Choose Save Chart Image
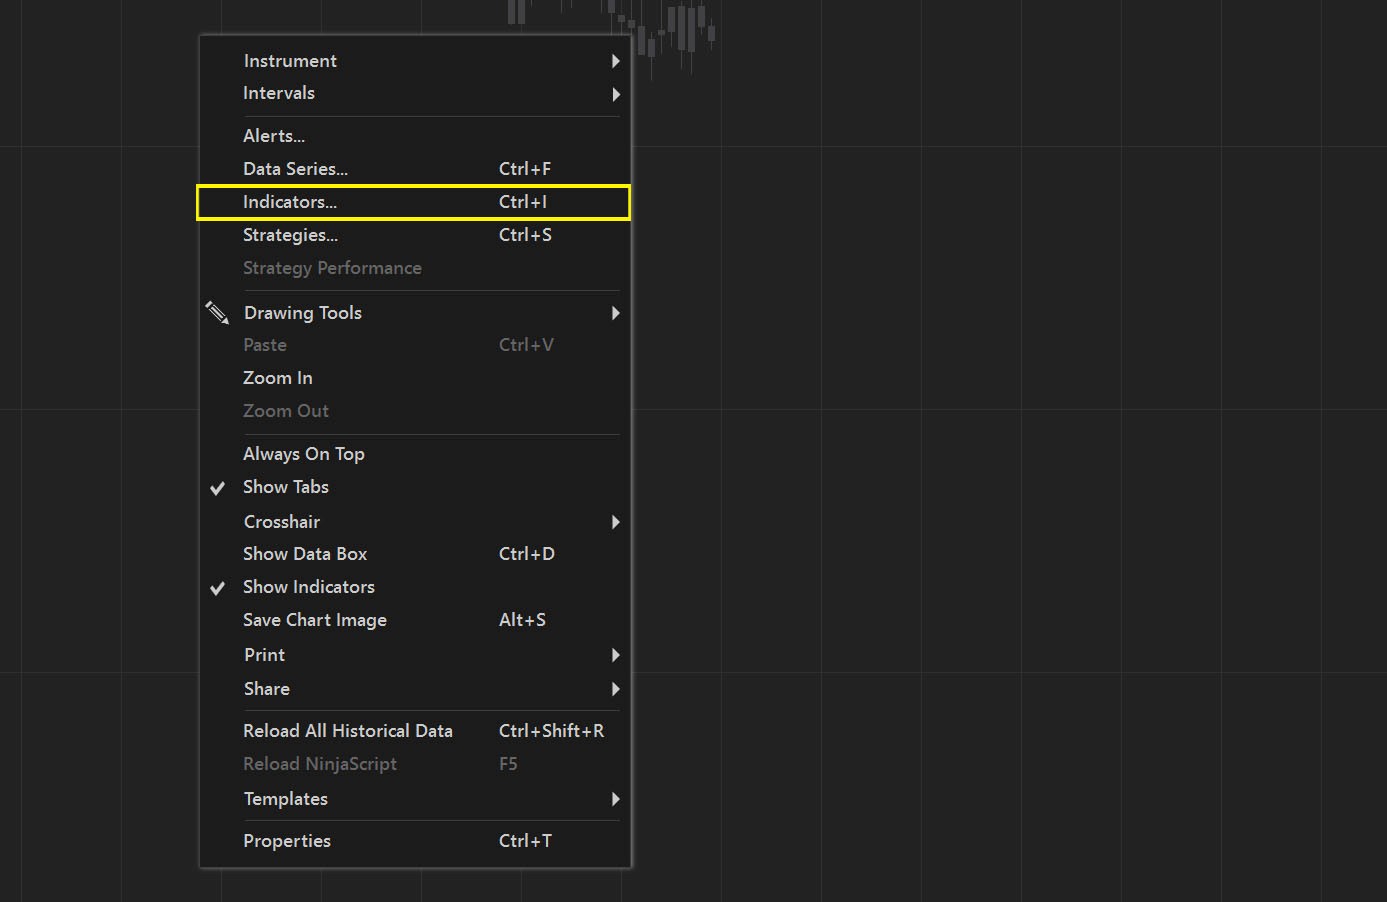 (x=314, y=620)
